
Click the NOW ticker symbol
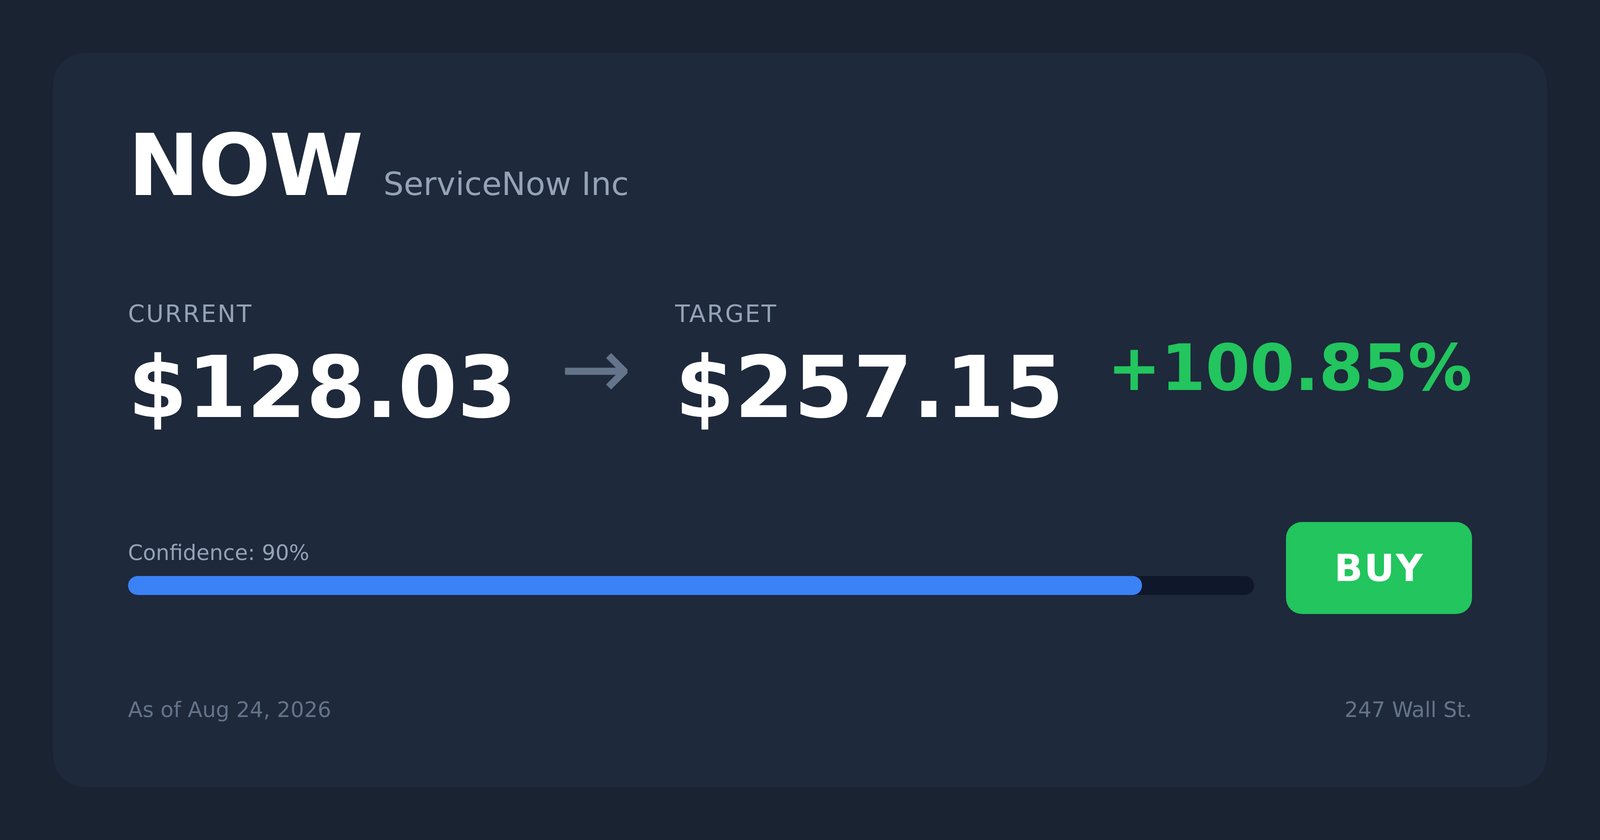click(x=245, y=166)
